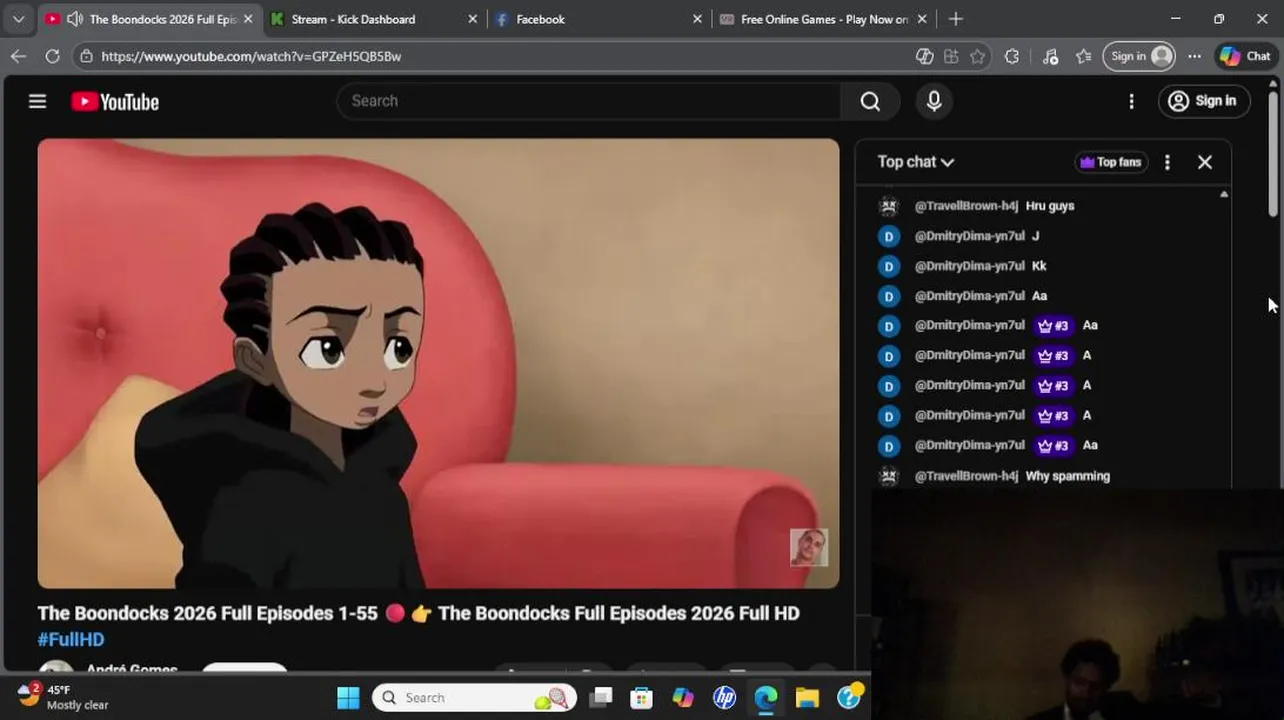Open the HP app in the taskbar
The height and width of the screenshot is (720, 1284).
click(725, 698)
